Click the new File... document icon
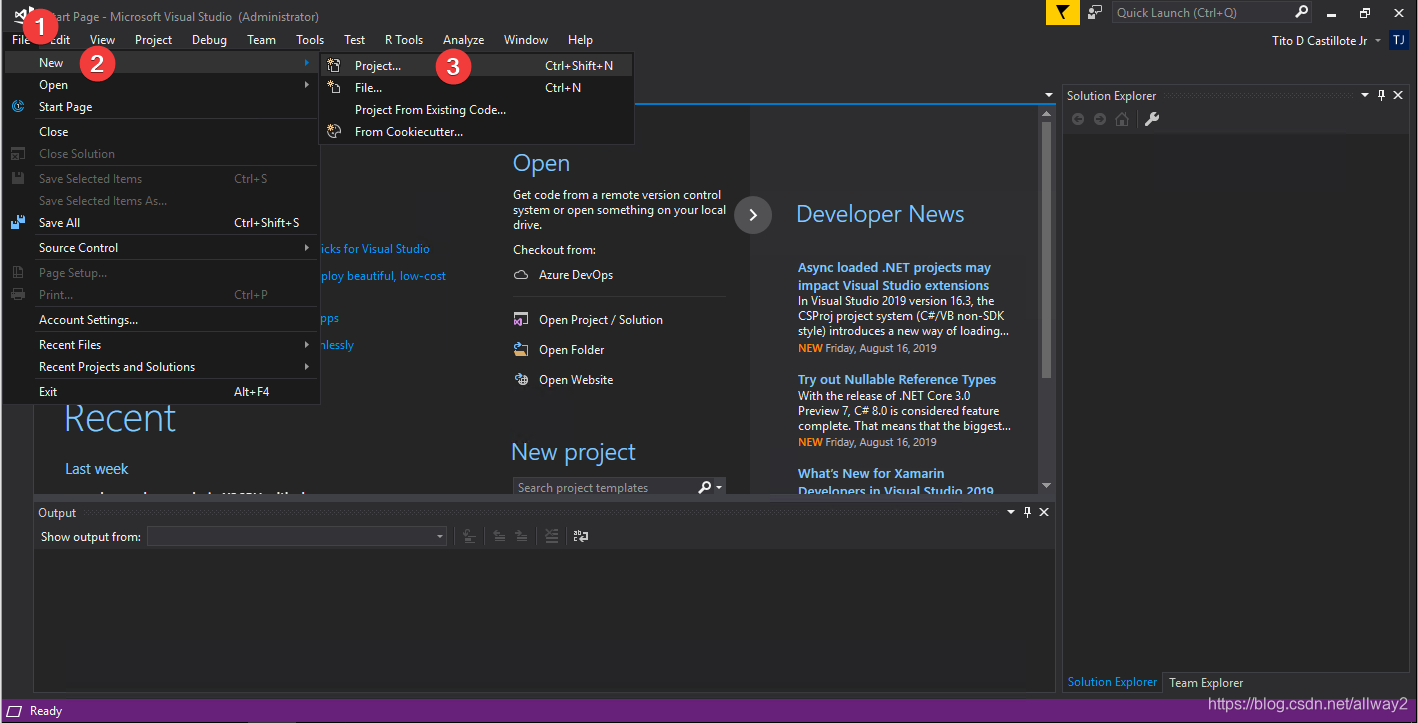1418x723 pixels. [334, 87]
